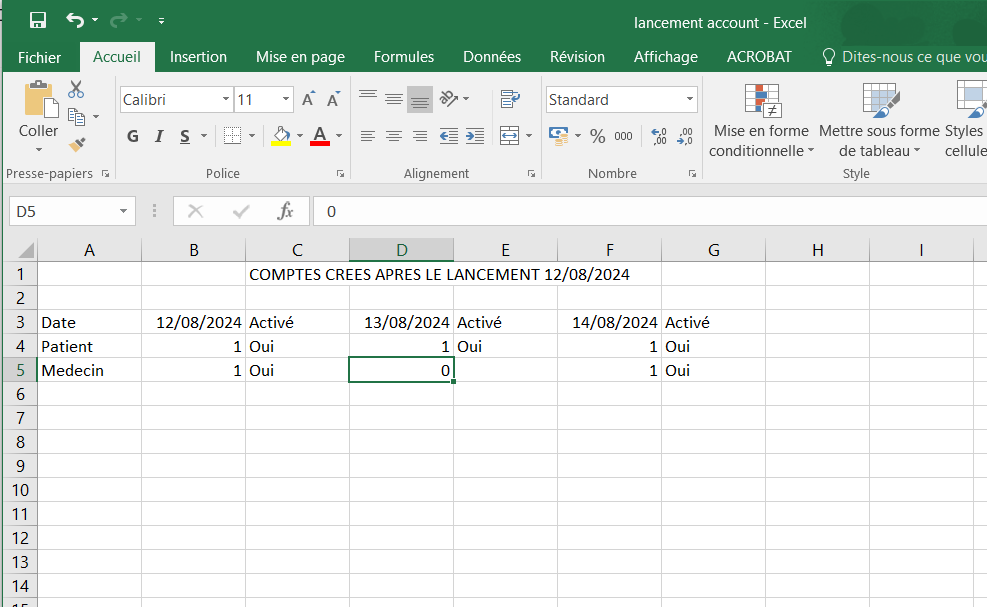
Task: Click the Wrap Text icon
Action: tap(510, 99)
